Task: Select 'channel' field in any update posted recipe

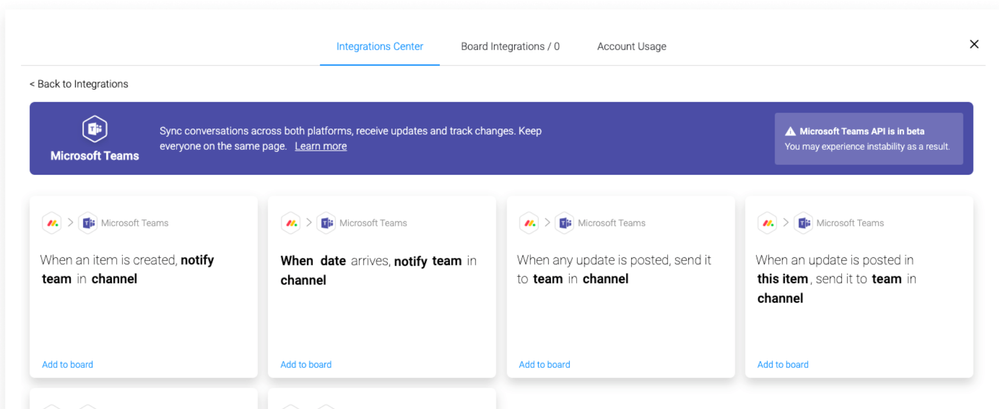Action: (606, 279)
